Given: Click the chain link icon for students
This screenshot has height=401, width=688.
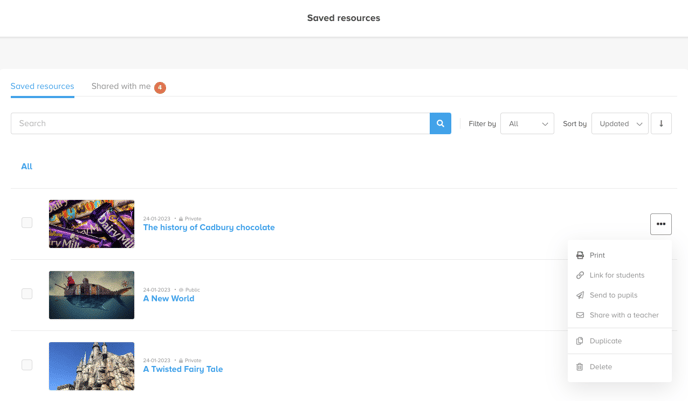Looking at the screenshot, I should coord(580,275).
